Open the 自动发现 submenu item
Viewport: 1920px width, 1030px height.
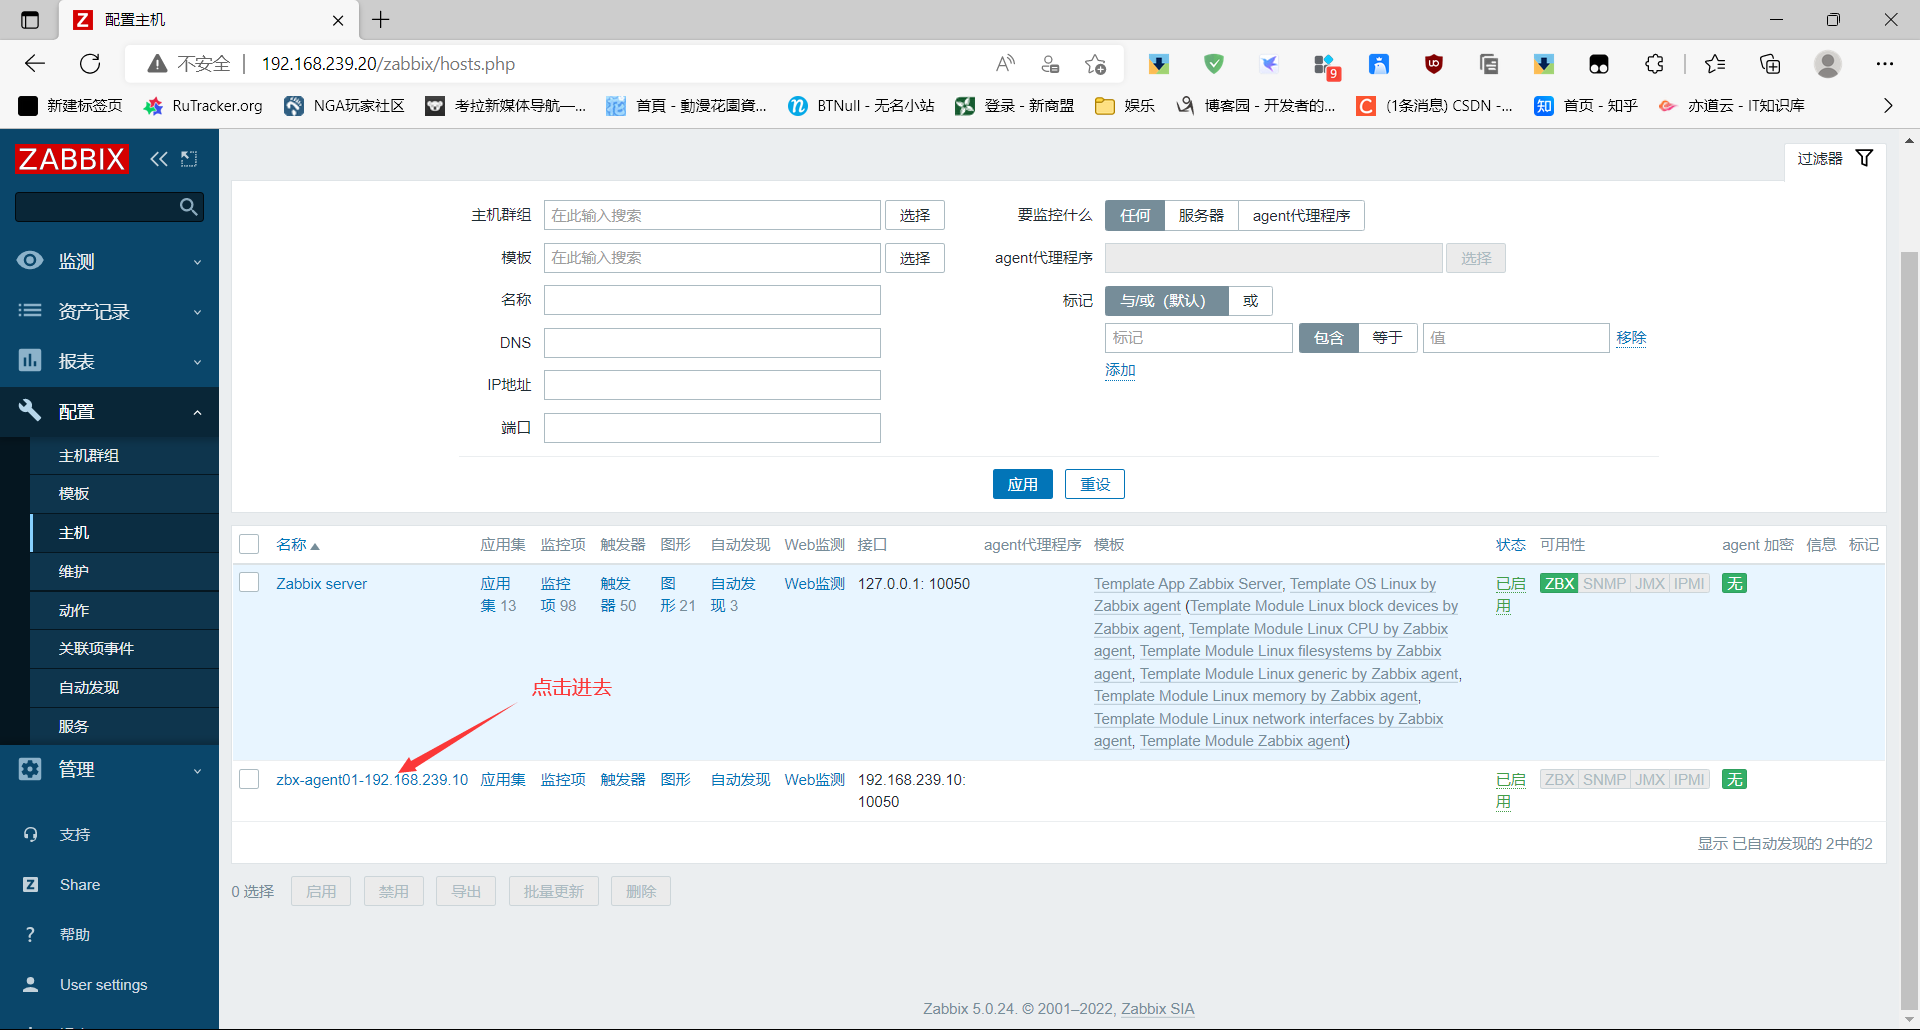[124, 688]
